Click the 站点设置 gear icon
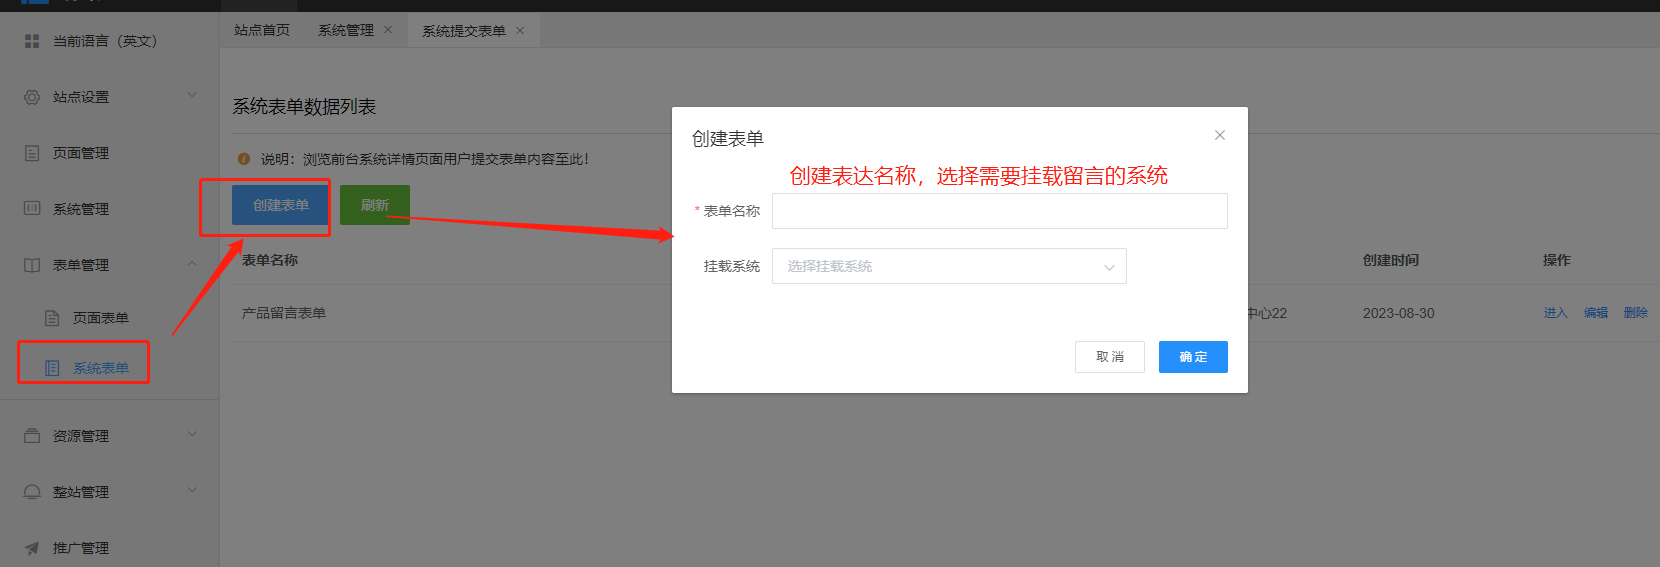 [32, 97]
